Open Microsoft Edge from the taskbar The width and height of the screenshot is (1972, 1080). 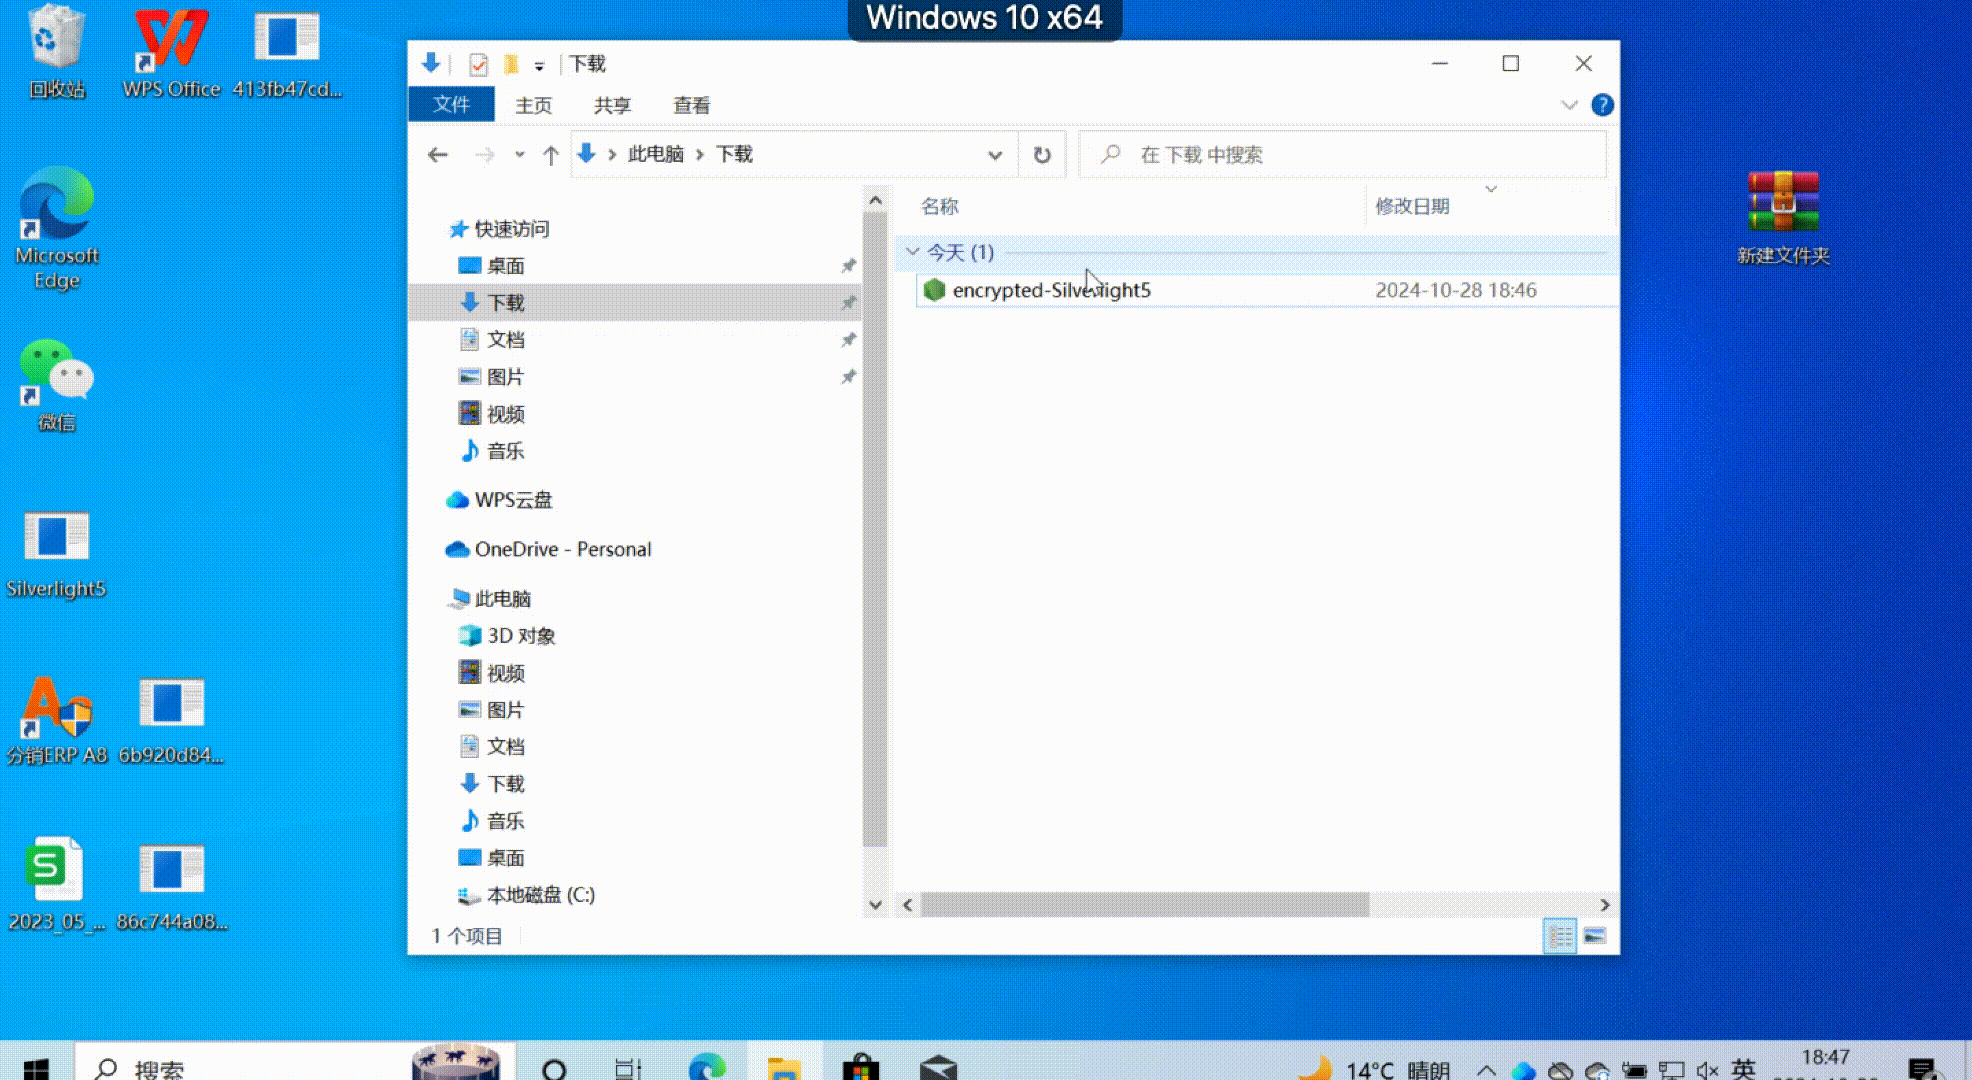pyautogui.click(x=710, y=1068)
